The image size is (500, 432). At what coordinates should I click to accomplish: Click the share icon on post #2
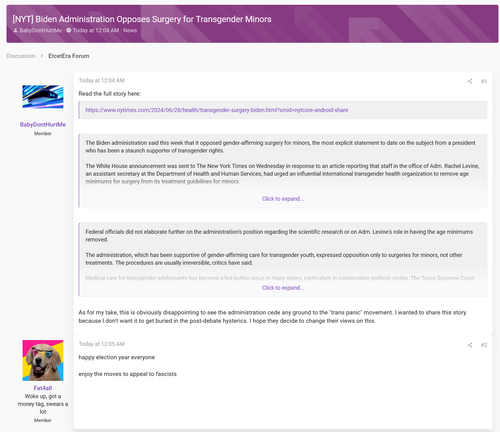click(470, 345)
